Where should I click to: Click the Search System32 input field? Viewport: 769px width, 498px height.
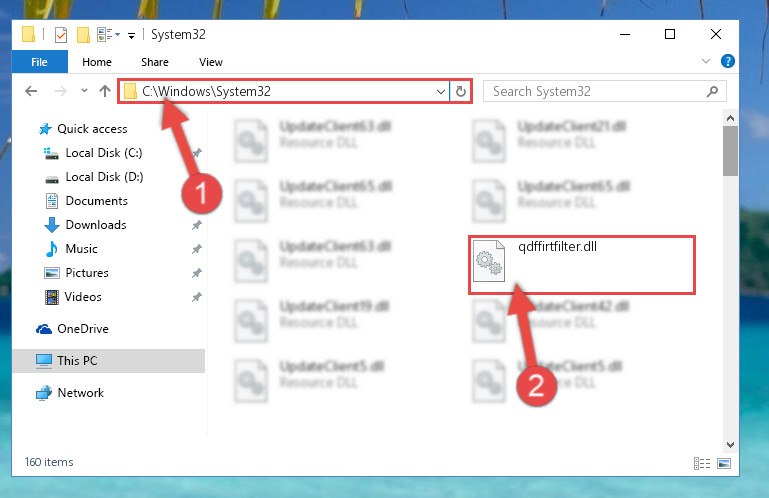point(598,91)
